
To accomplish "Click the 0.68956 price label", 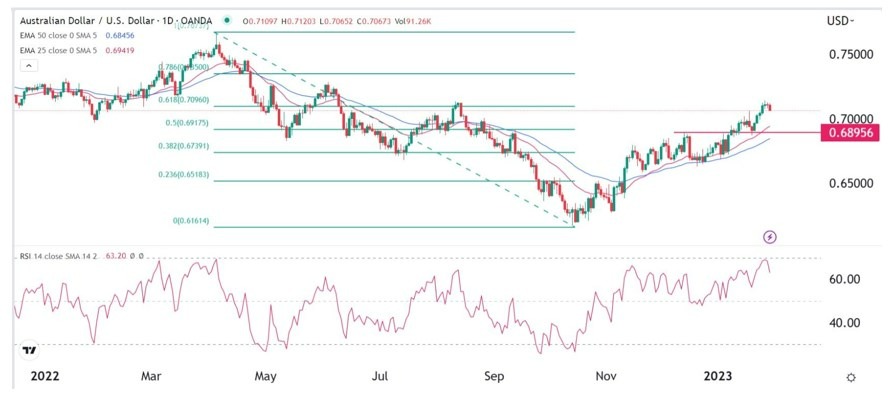I will pyautogui.click(x=850, y=134).
